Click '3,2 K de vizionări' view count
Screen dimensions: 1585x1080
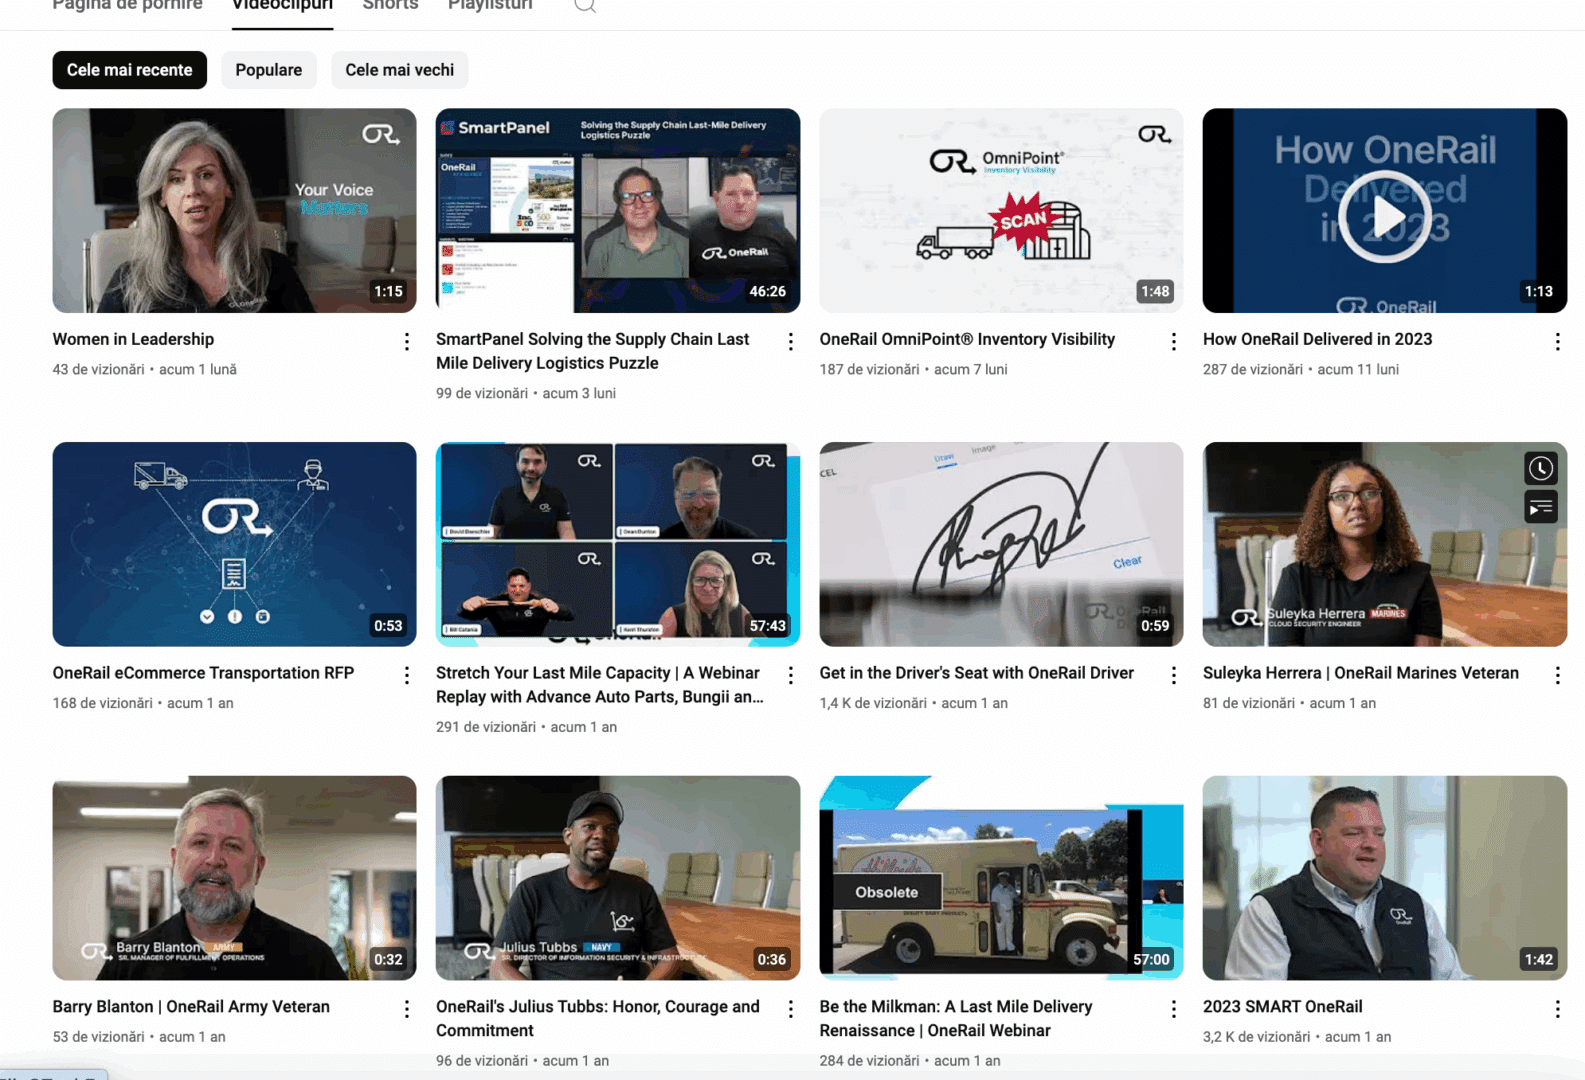click(x=1256, y=1037)
